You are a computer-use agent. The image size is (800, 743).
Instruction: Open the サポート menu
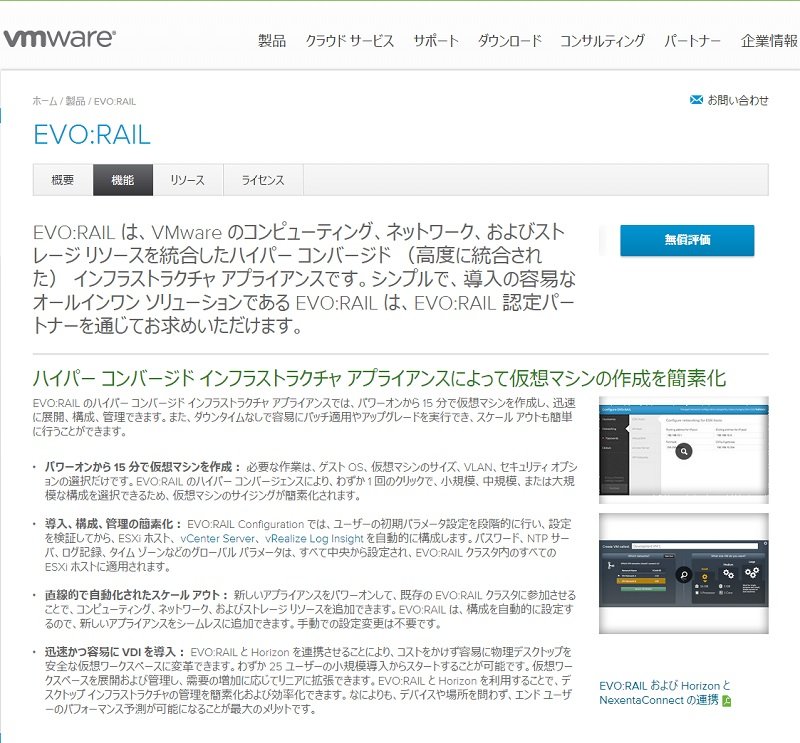(x=436, y=40)
